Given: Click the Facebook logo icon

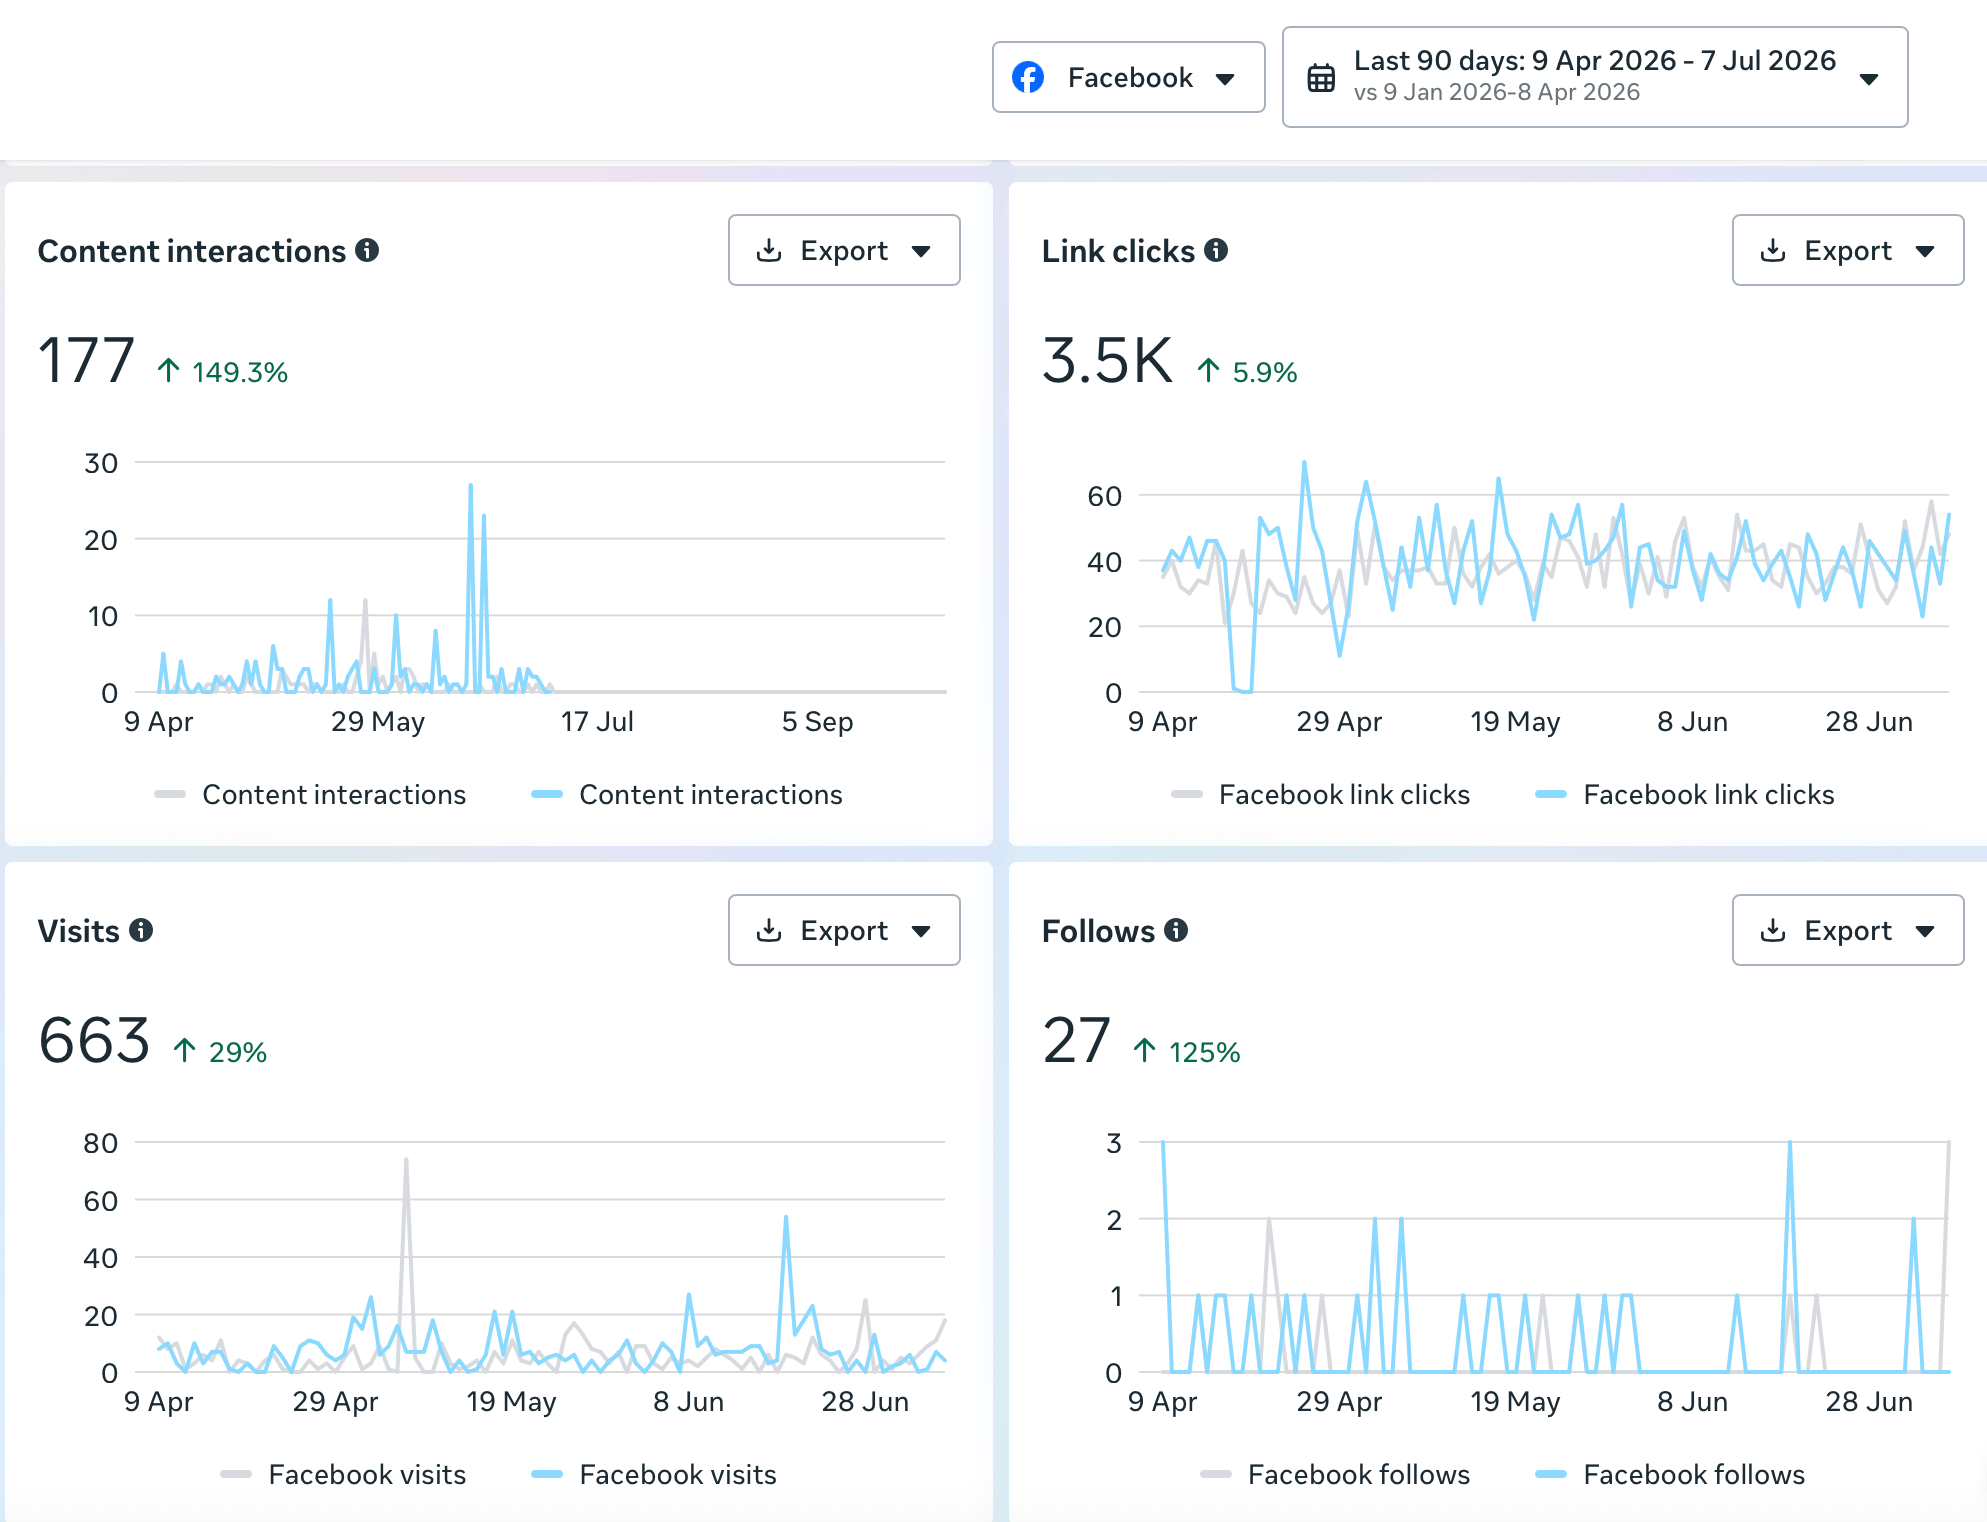Looking at the screenshot, I should 1028,77.
